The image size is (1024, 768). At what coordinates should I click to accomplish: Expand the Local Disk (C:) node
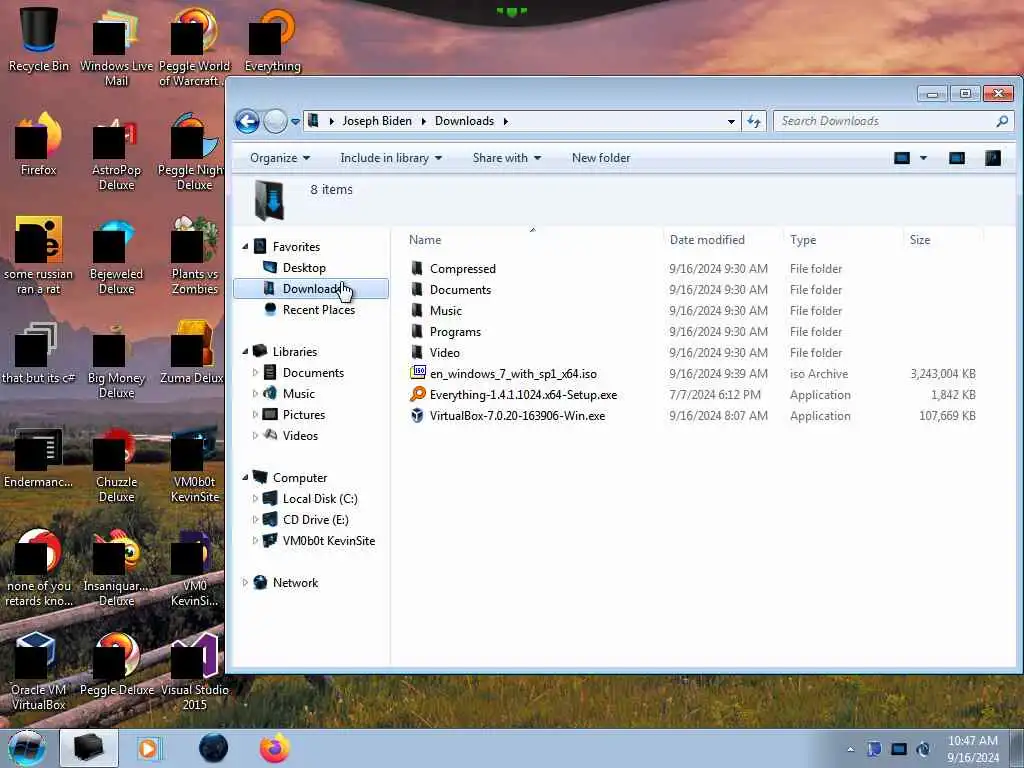(255, 499)
